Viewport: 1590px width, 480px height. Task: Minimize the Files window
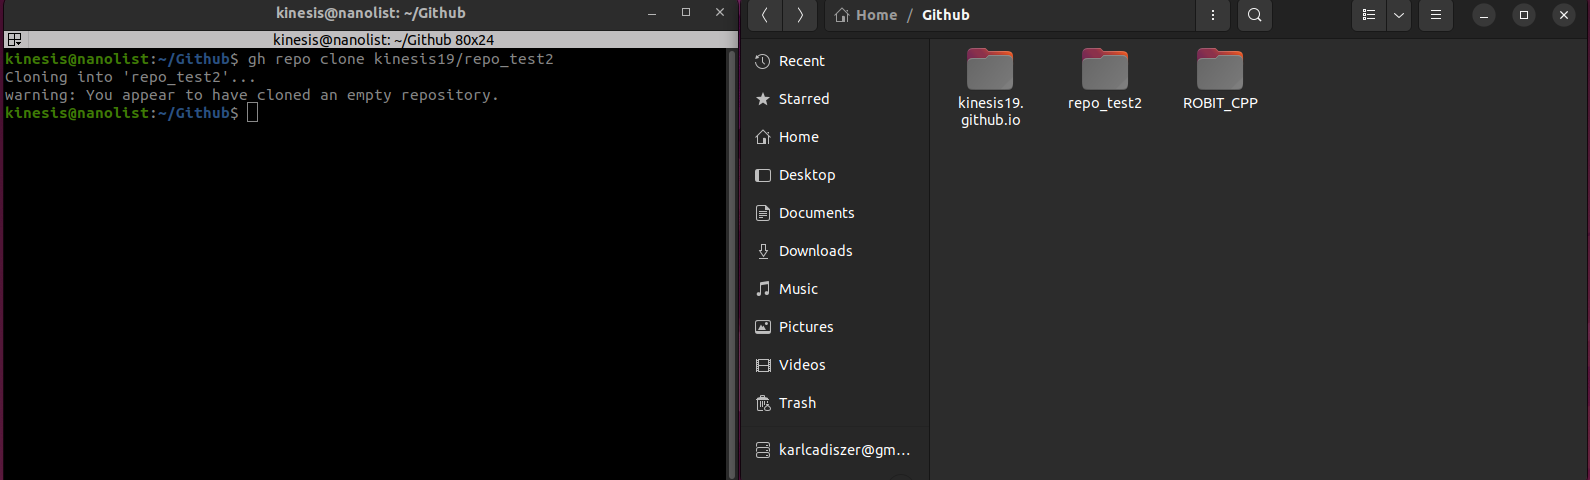(x=1484, y=15)
